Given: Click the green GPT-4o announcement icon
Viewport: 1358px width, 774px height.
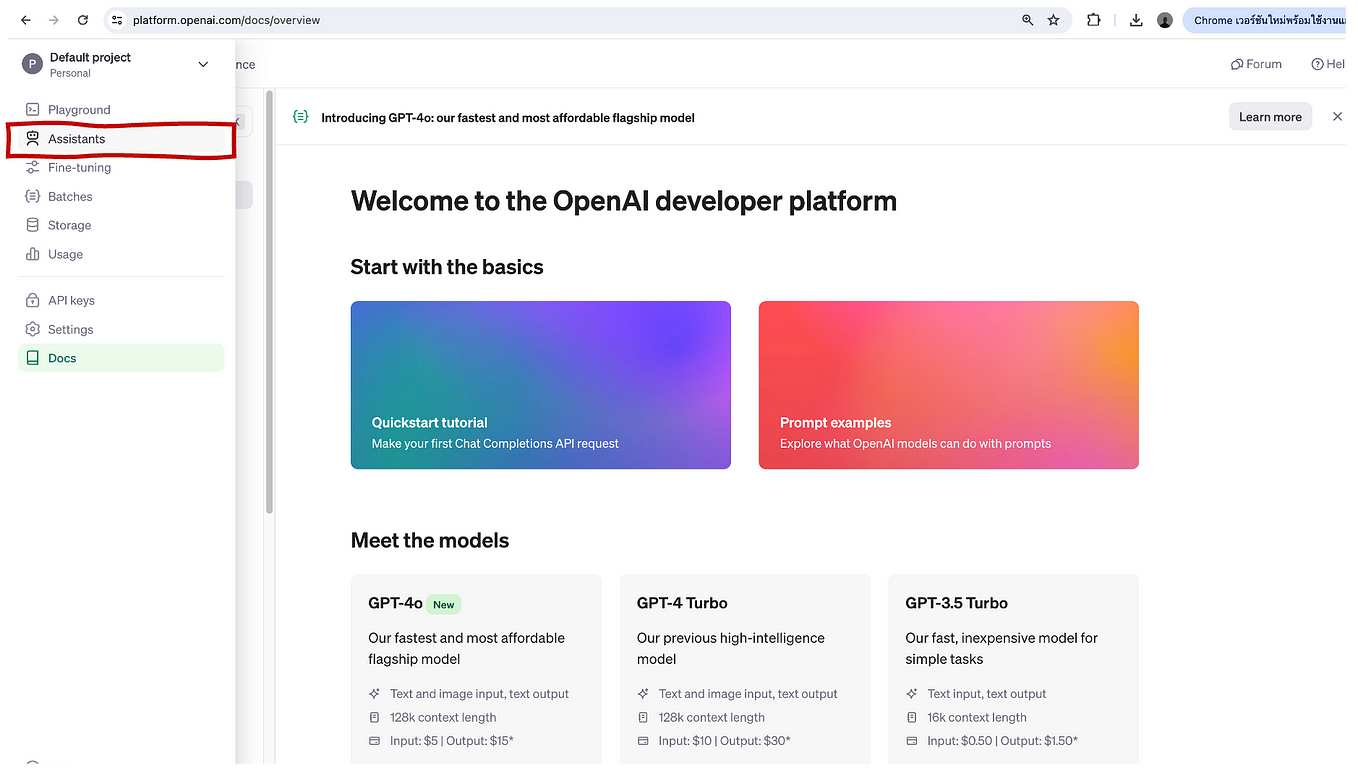Looking at the screenshot, I should click(300, 117).
